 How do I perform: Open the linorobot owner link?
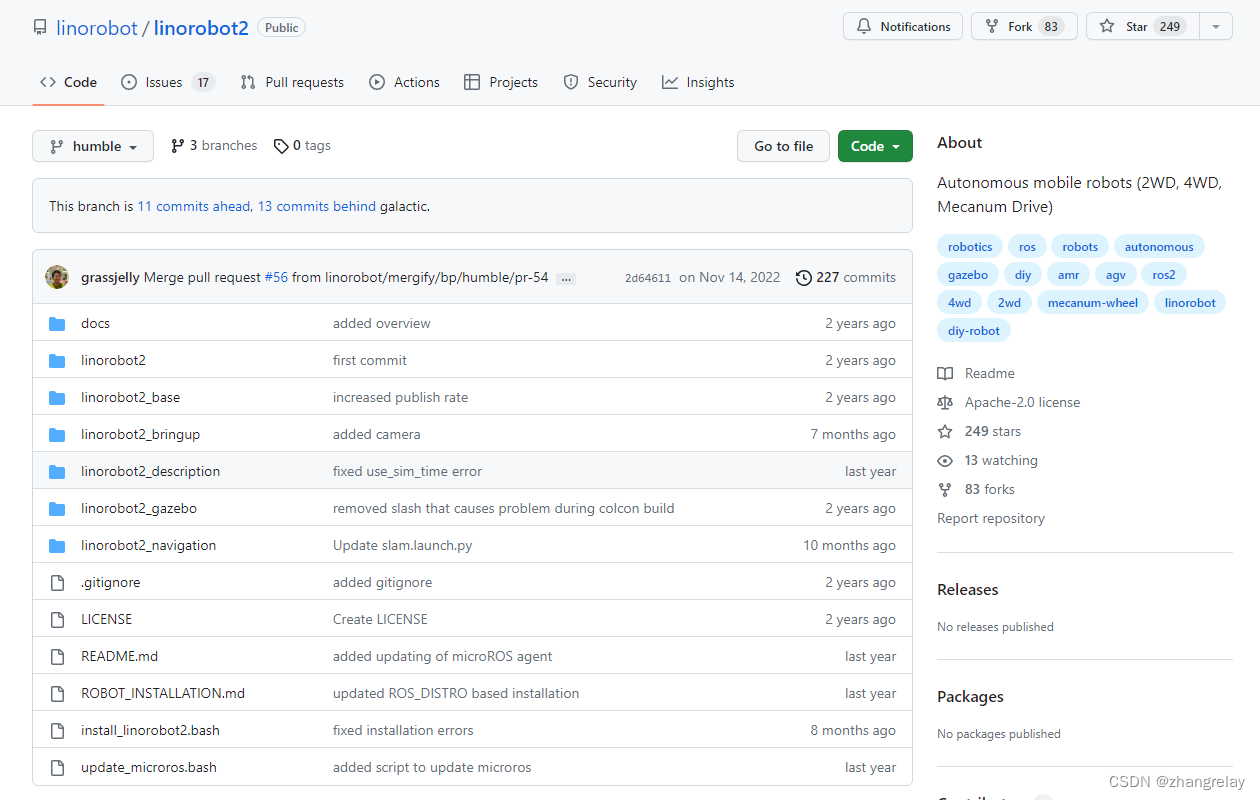point(97,28)
